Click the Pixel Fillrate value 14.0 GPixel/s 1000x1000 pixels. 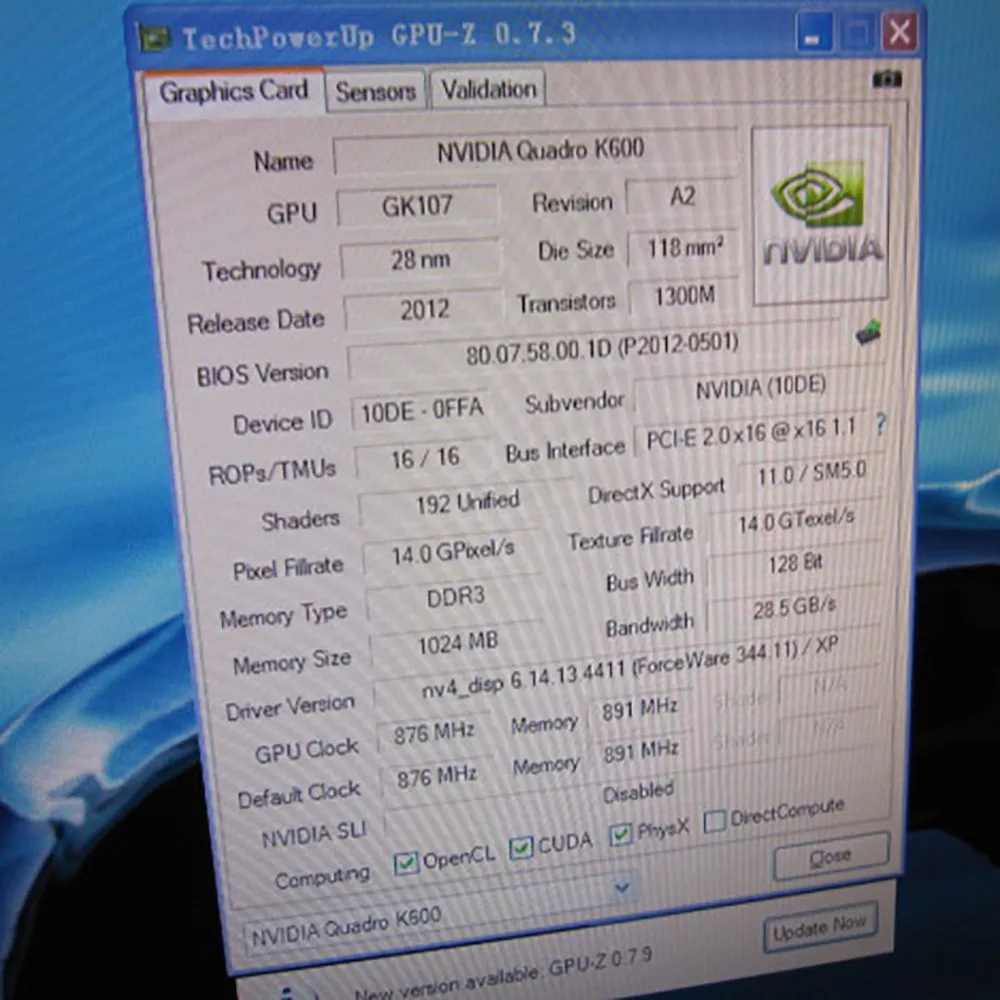coord(452,553)
